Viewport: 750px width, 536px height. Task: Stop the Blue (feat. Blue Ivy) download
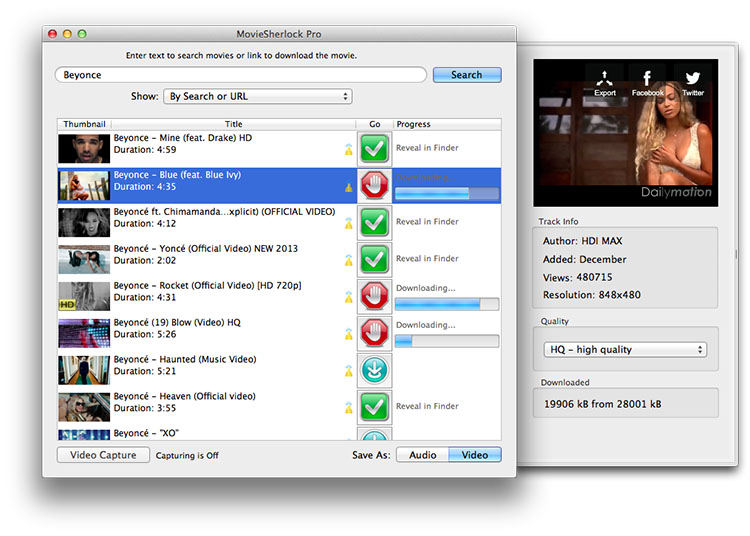[374, 186]
